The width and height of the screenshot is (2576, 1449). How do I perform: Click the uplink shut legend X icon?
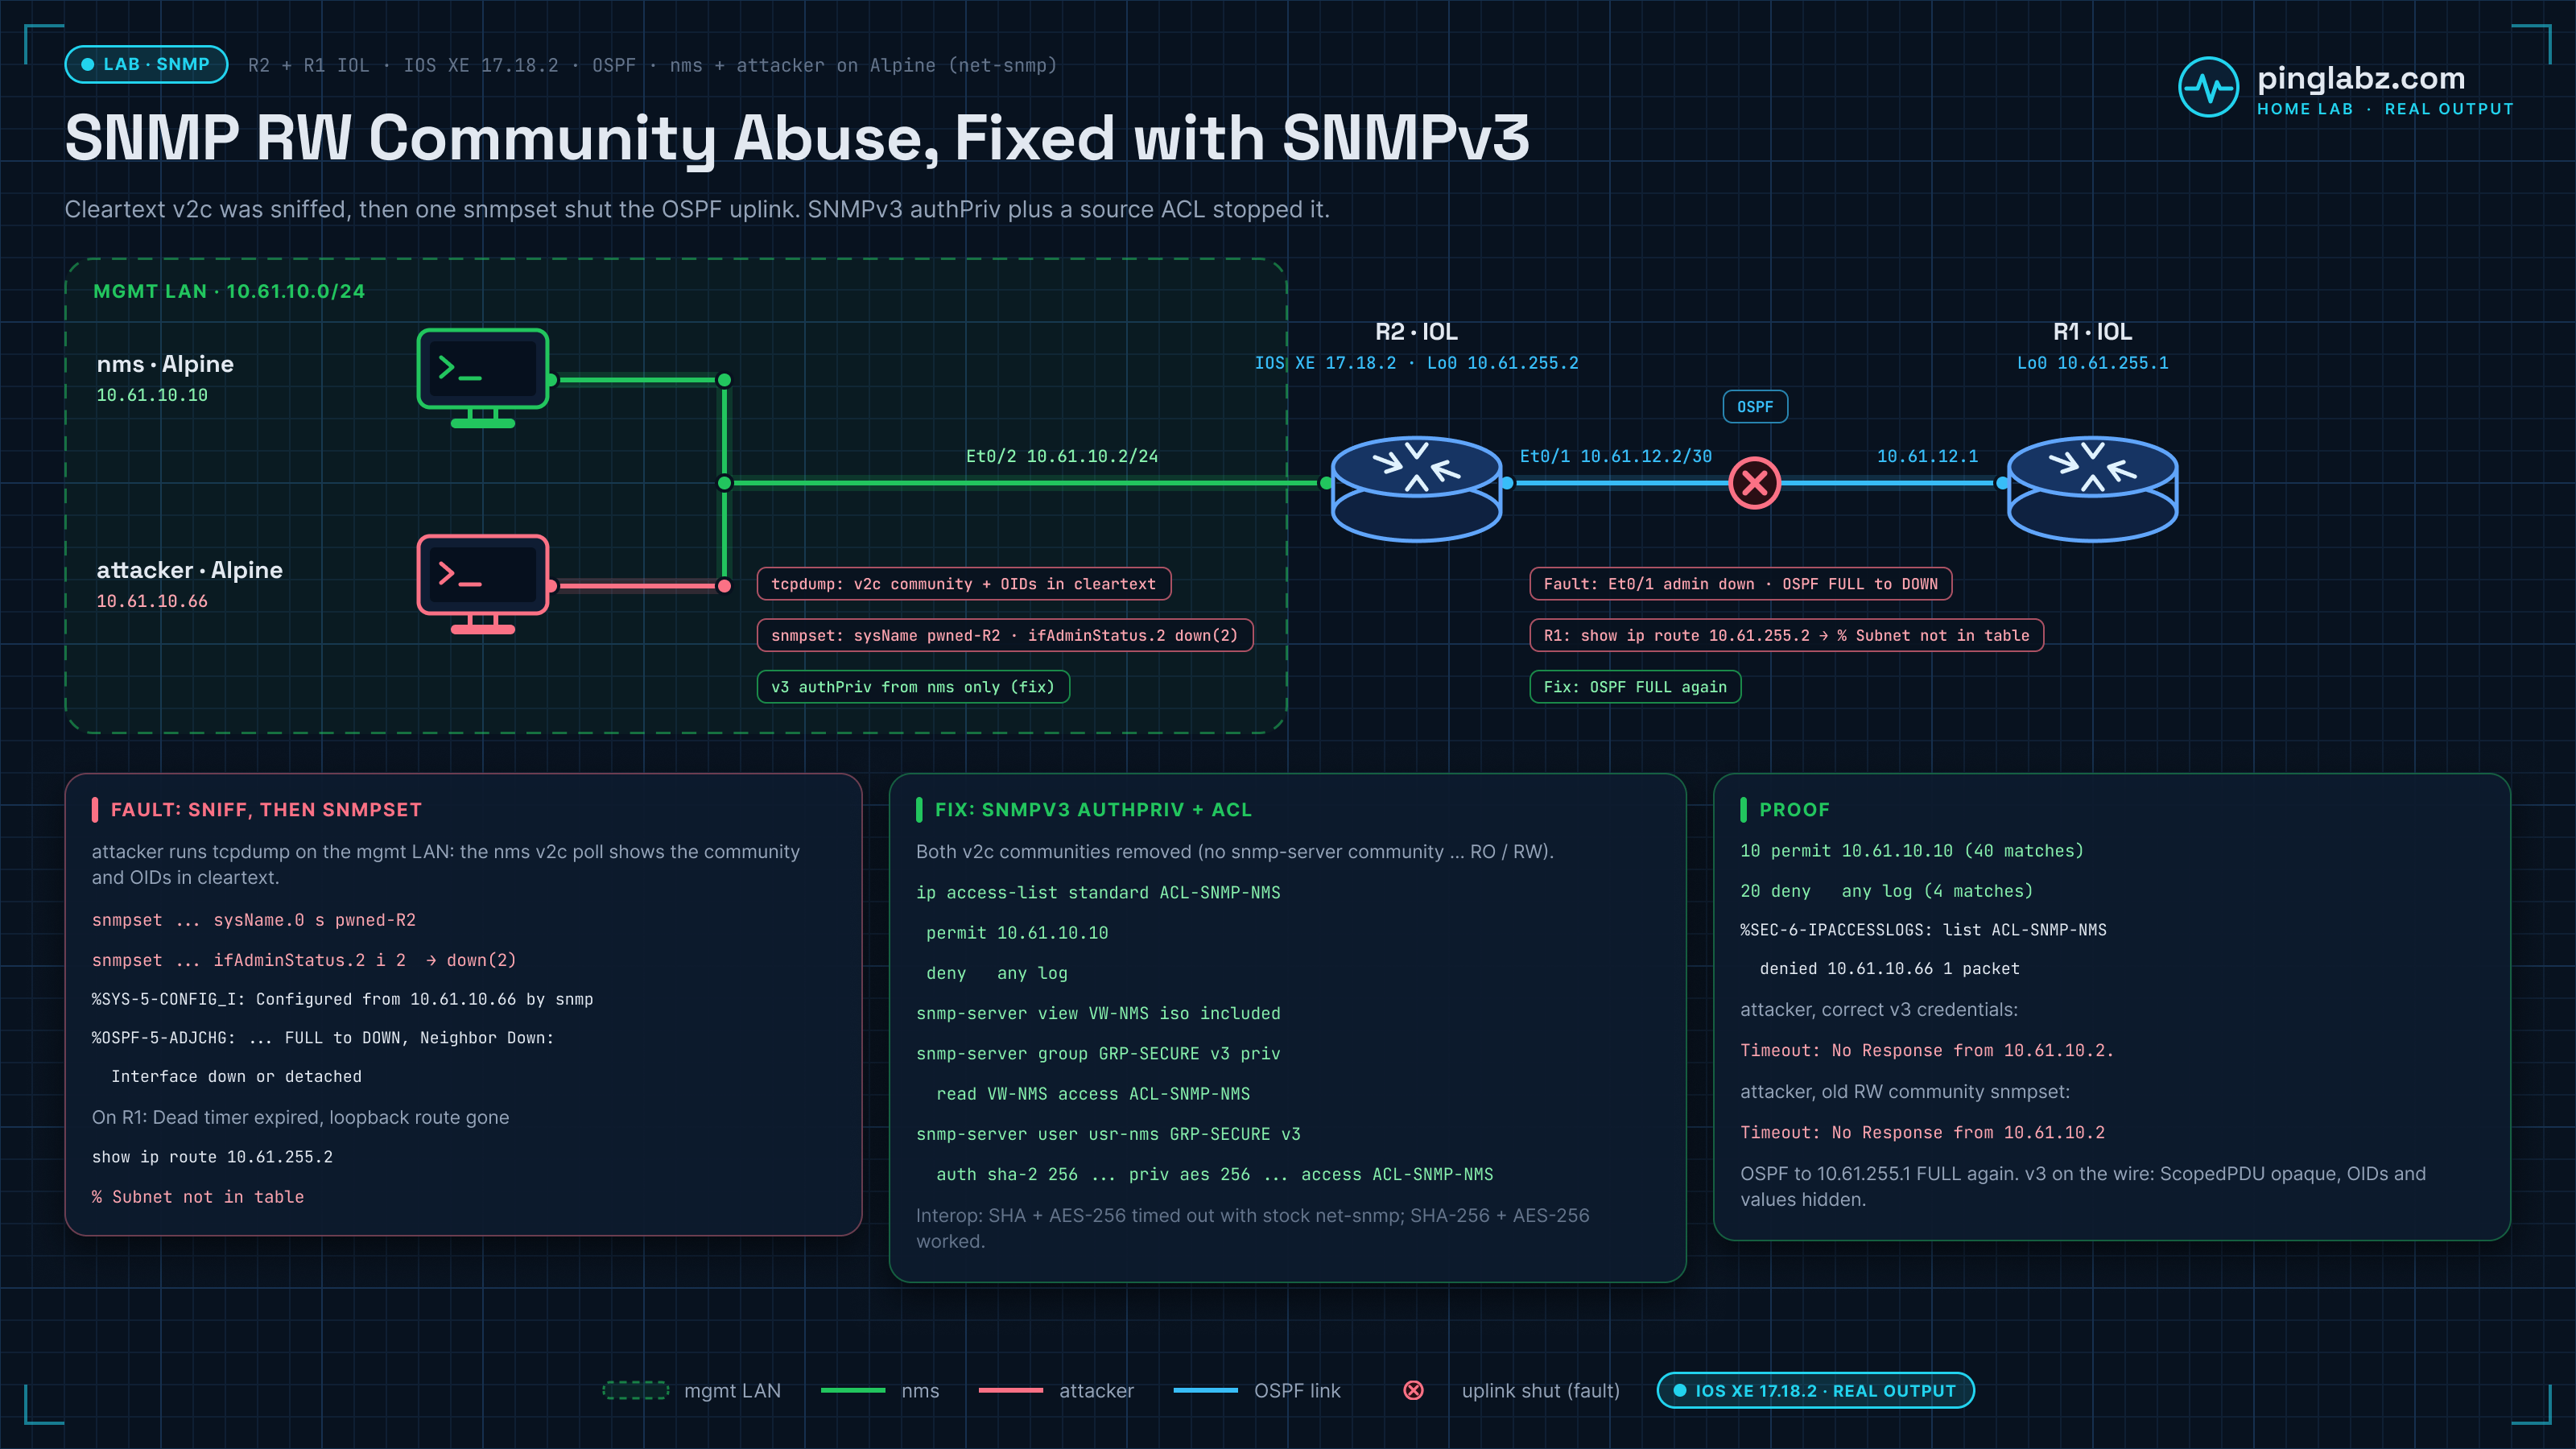1413,1390
